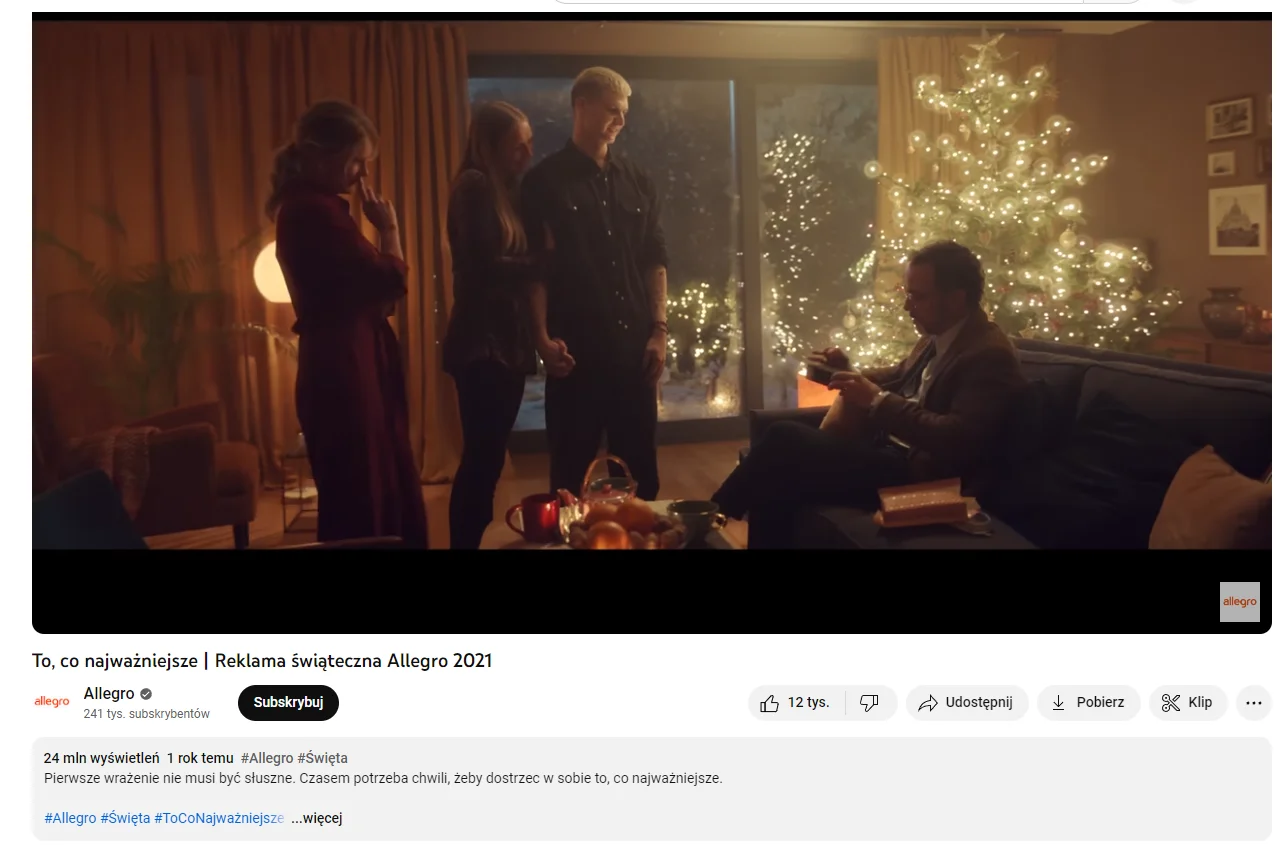Viewport: 1287px width, 850px height.
Task: Open share dialog via Udostępnij
Action: 967,702
